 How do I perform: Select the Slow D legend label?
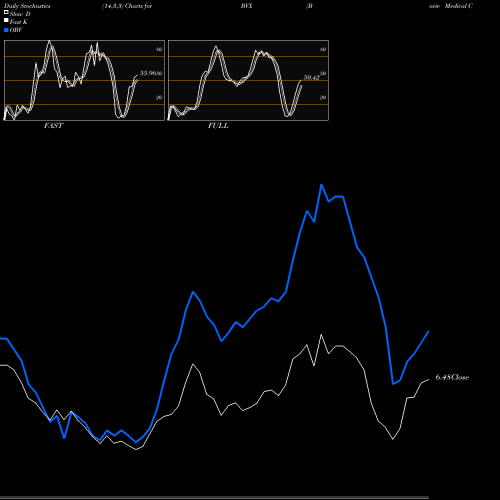pyautogui.click(x=20, y=14)
